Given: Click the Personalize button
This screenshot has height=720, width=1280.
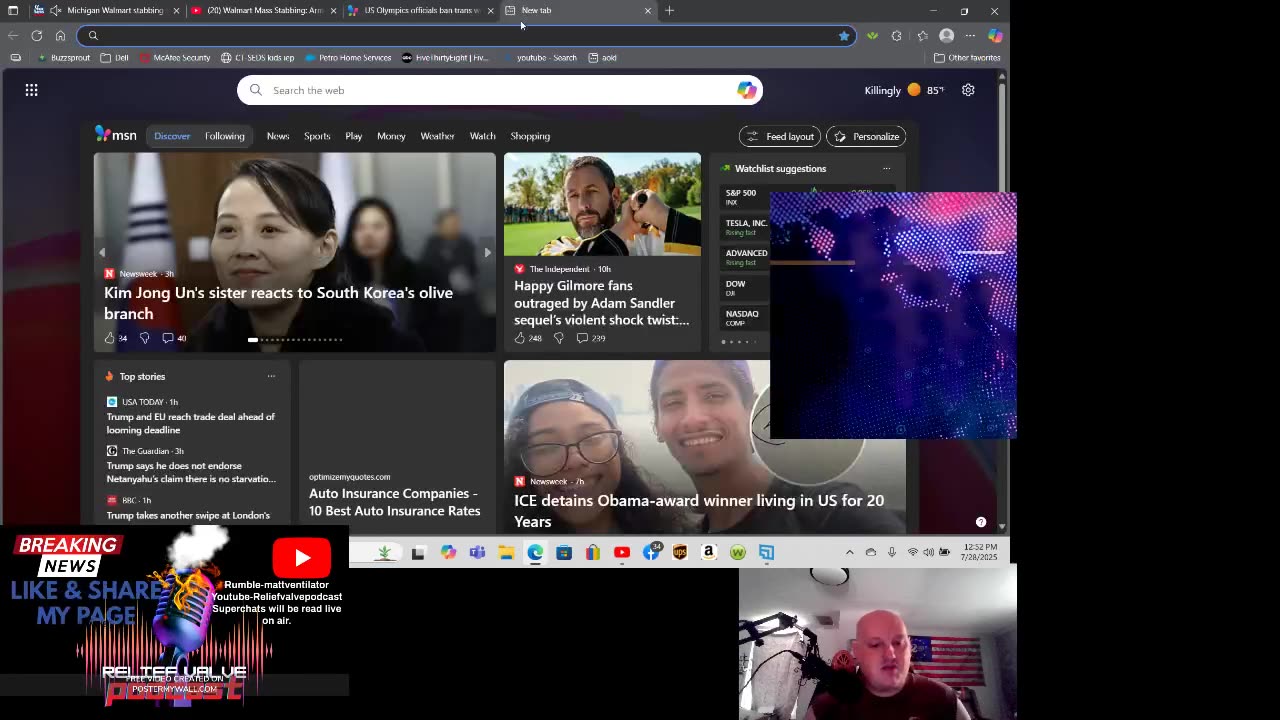Looking at the screenshot, I should click(866, 136).
